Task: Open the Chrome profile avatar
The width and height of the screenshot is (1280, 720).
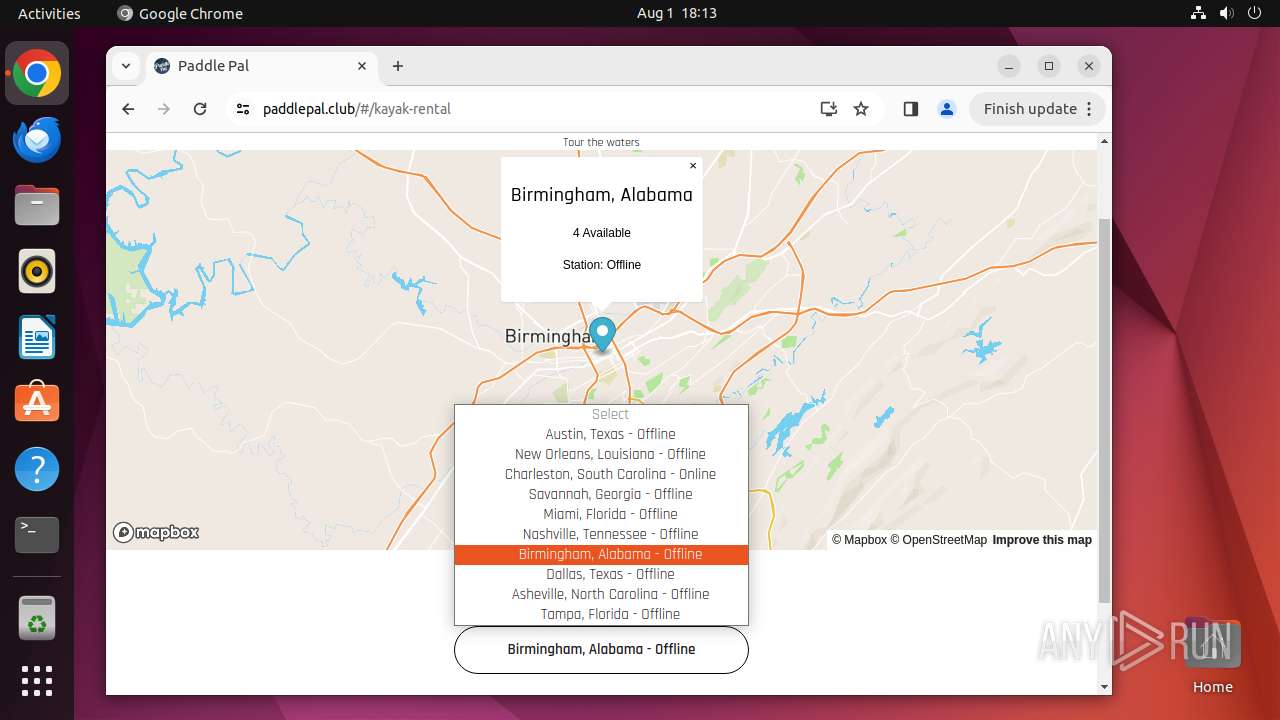Action: [947, 109]
